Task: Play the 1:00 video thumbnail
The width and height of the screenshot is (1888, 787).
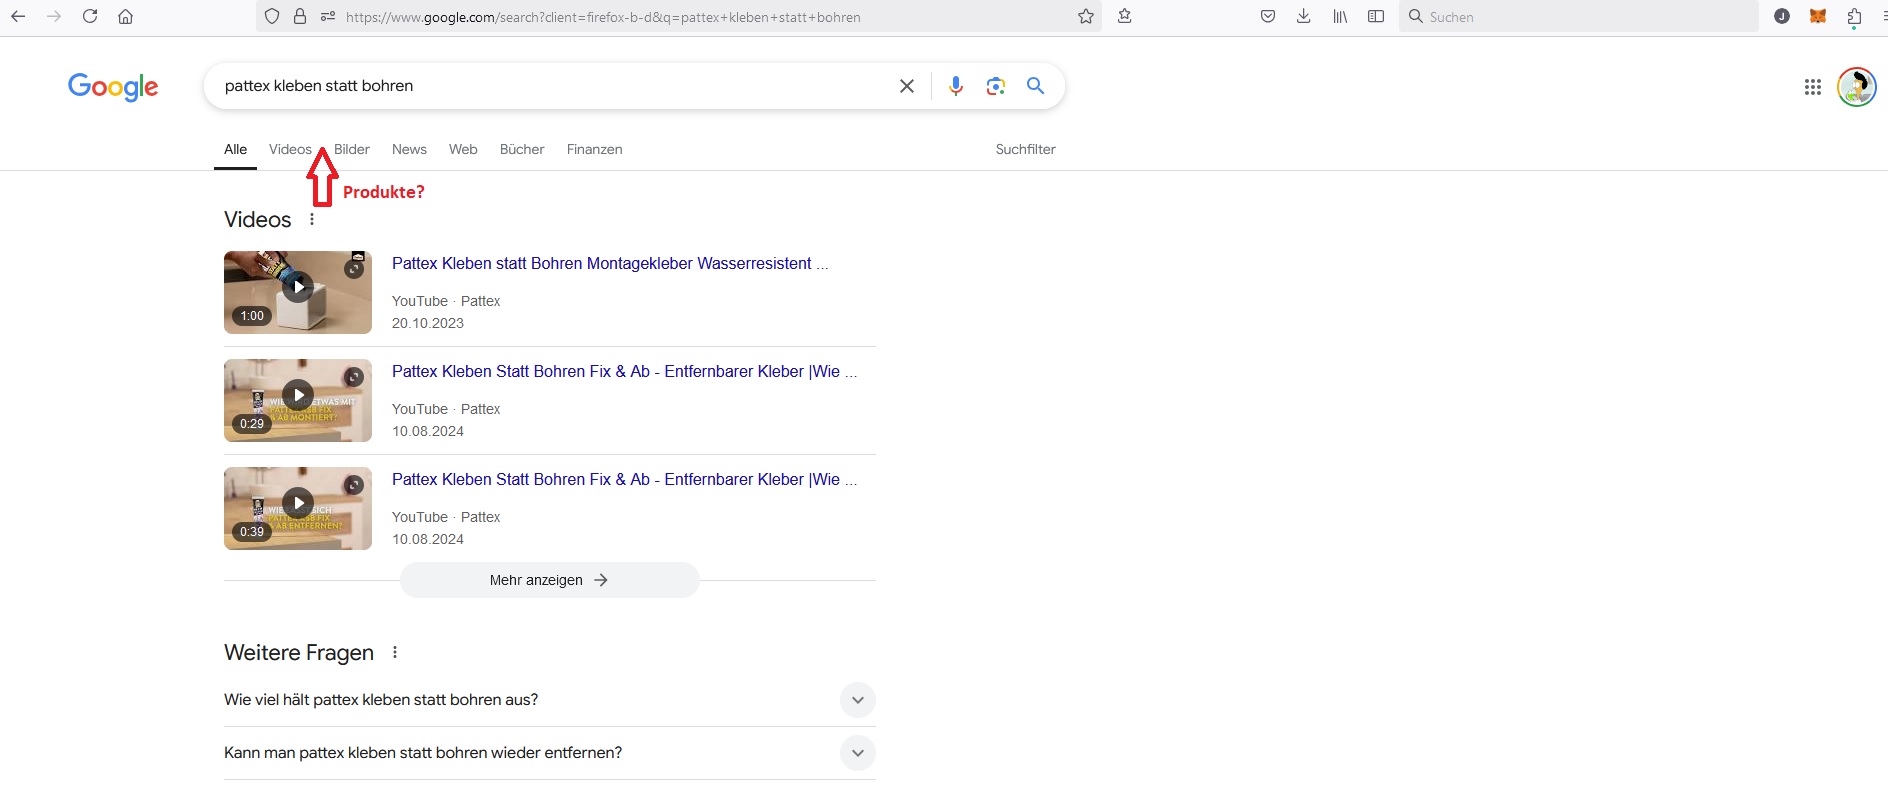Action: 298,292
